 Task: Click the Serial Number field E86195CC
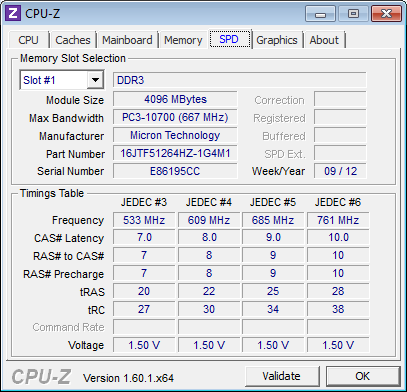(175, 171)
